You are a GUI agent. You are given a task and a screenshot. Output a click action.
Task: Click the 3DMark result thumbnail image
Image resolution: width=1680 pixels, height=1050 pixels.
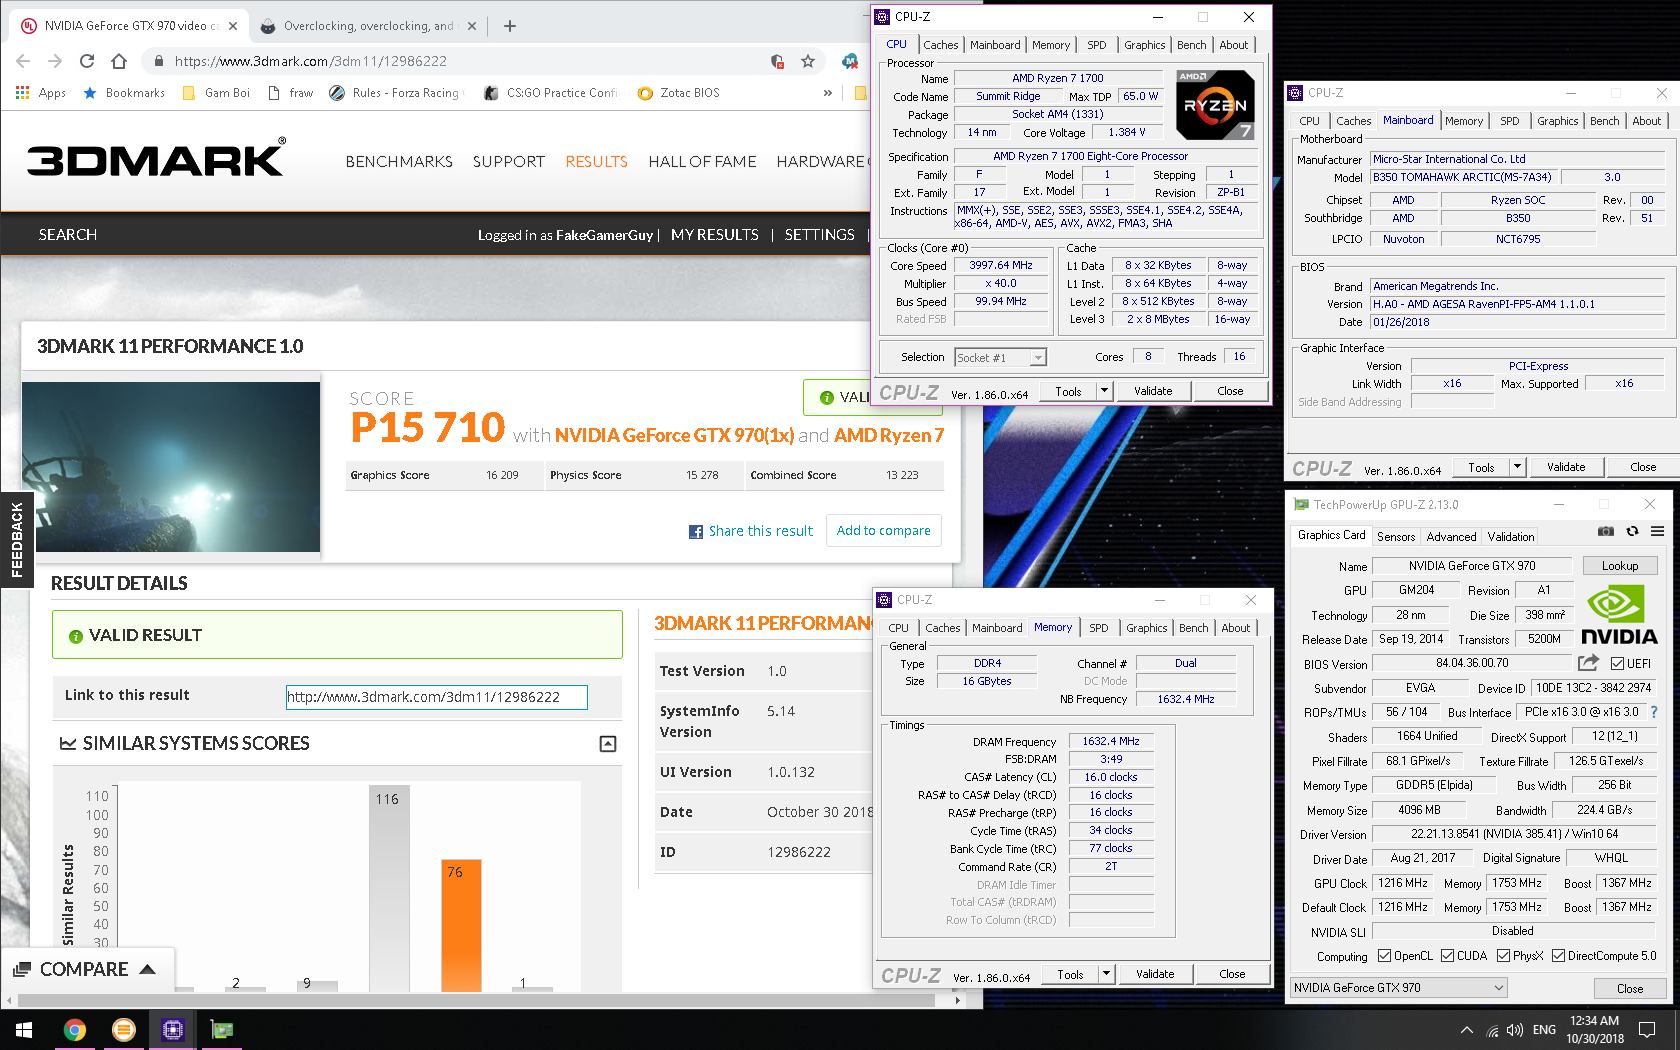171,467
